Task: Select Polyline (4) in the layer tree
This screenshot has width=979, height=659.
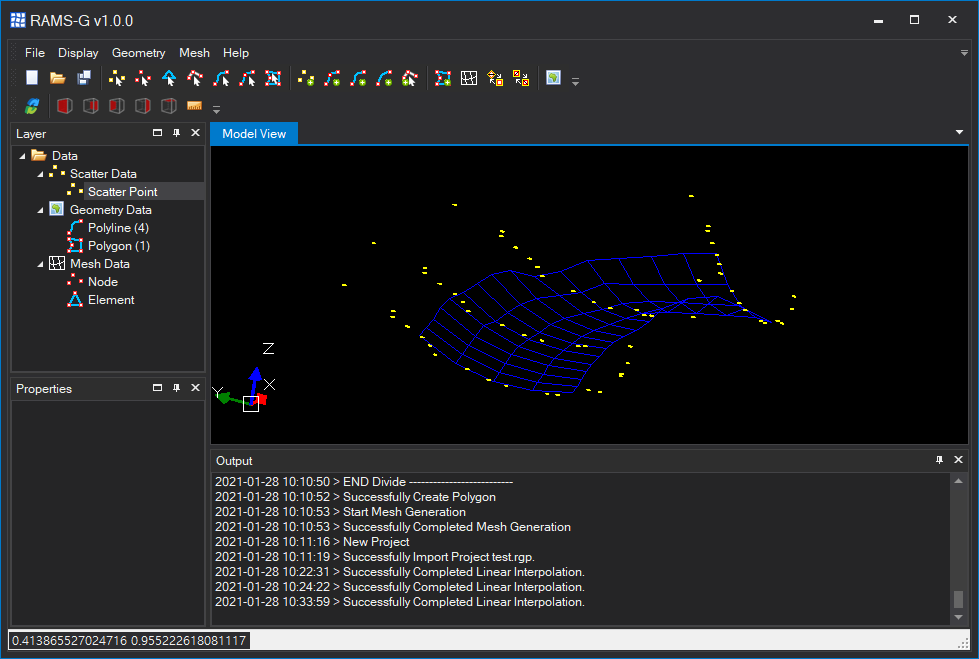Action: (x=118, y=228)
